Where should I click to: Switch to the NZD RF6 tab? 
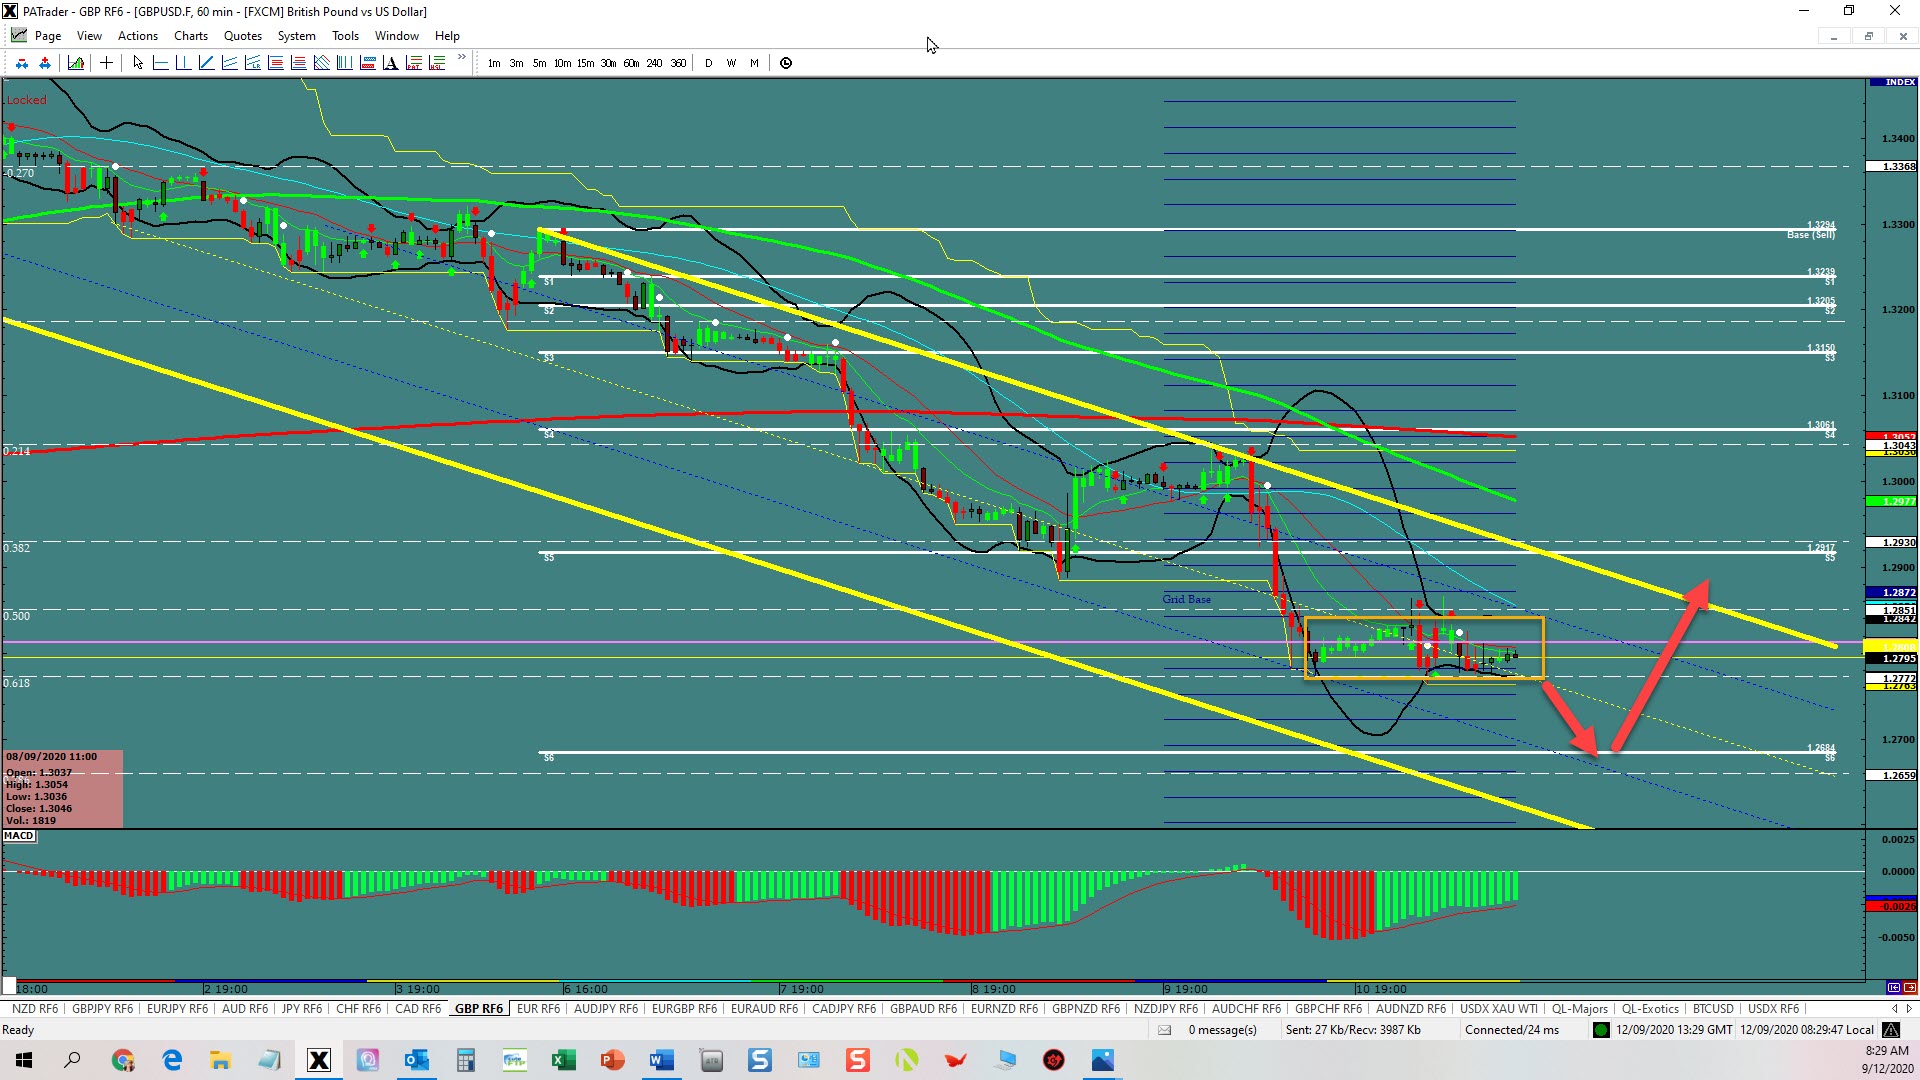35,1009
